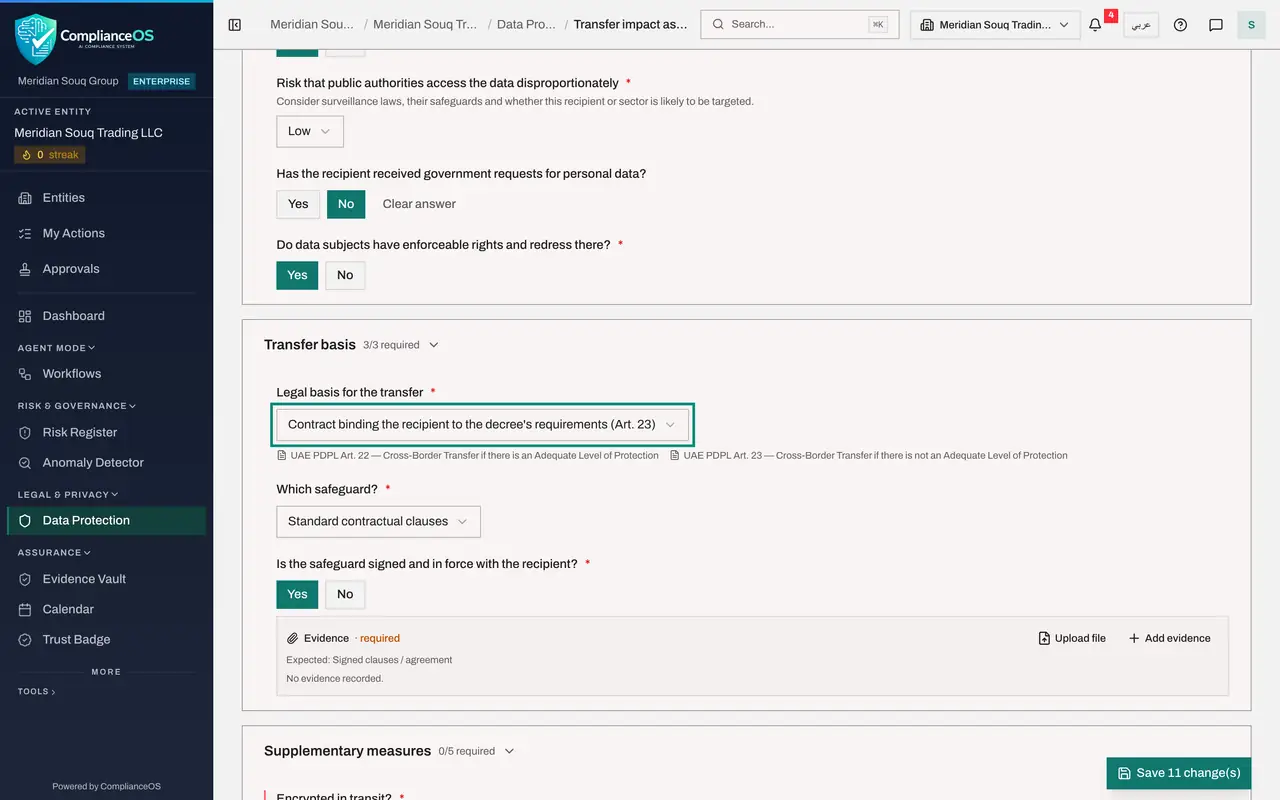Click the search magnifier icon
This screenshot has height=800, width=1280.
(718, 24)
